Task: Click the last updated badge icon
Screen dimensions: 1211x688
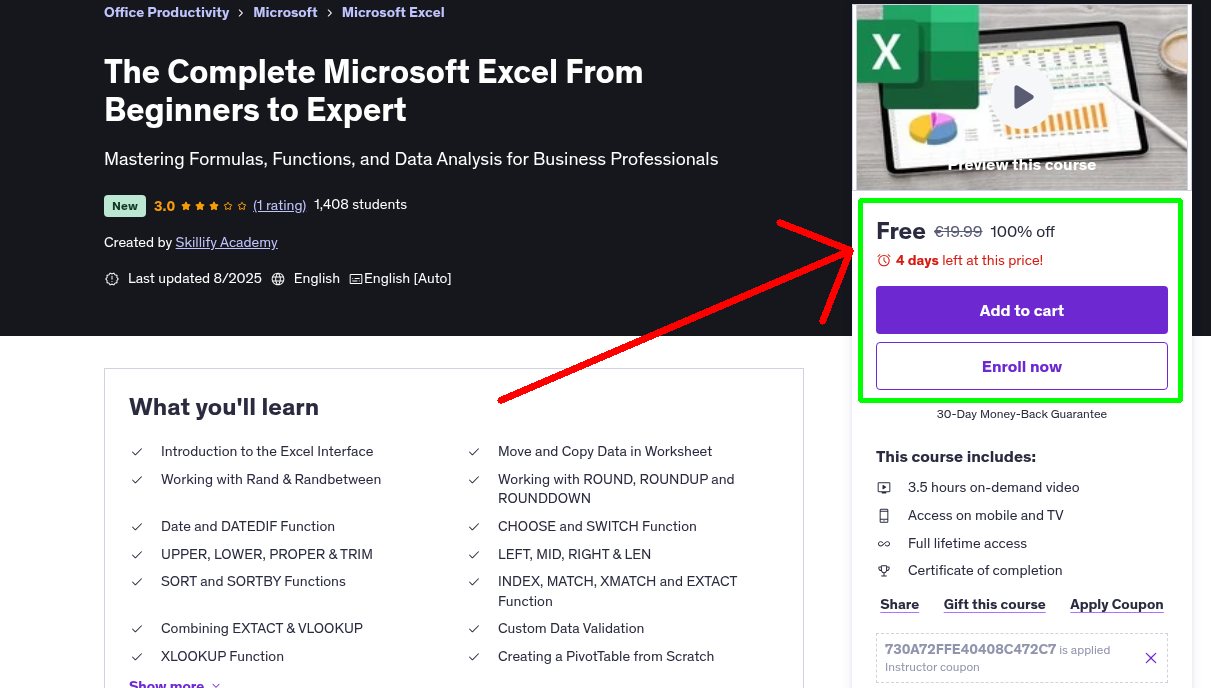Action: pos(112,279)
